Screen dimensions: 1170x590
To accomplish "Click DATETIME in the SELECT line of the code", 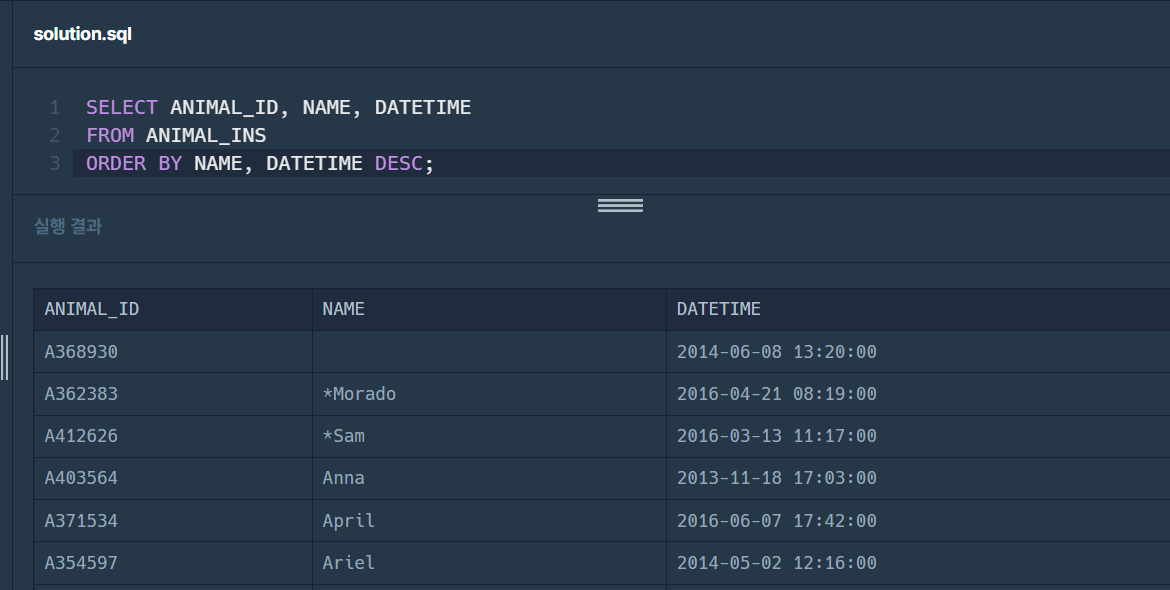I will (423, 107).
